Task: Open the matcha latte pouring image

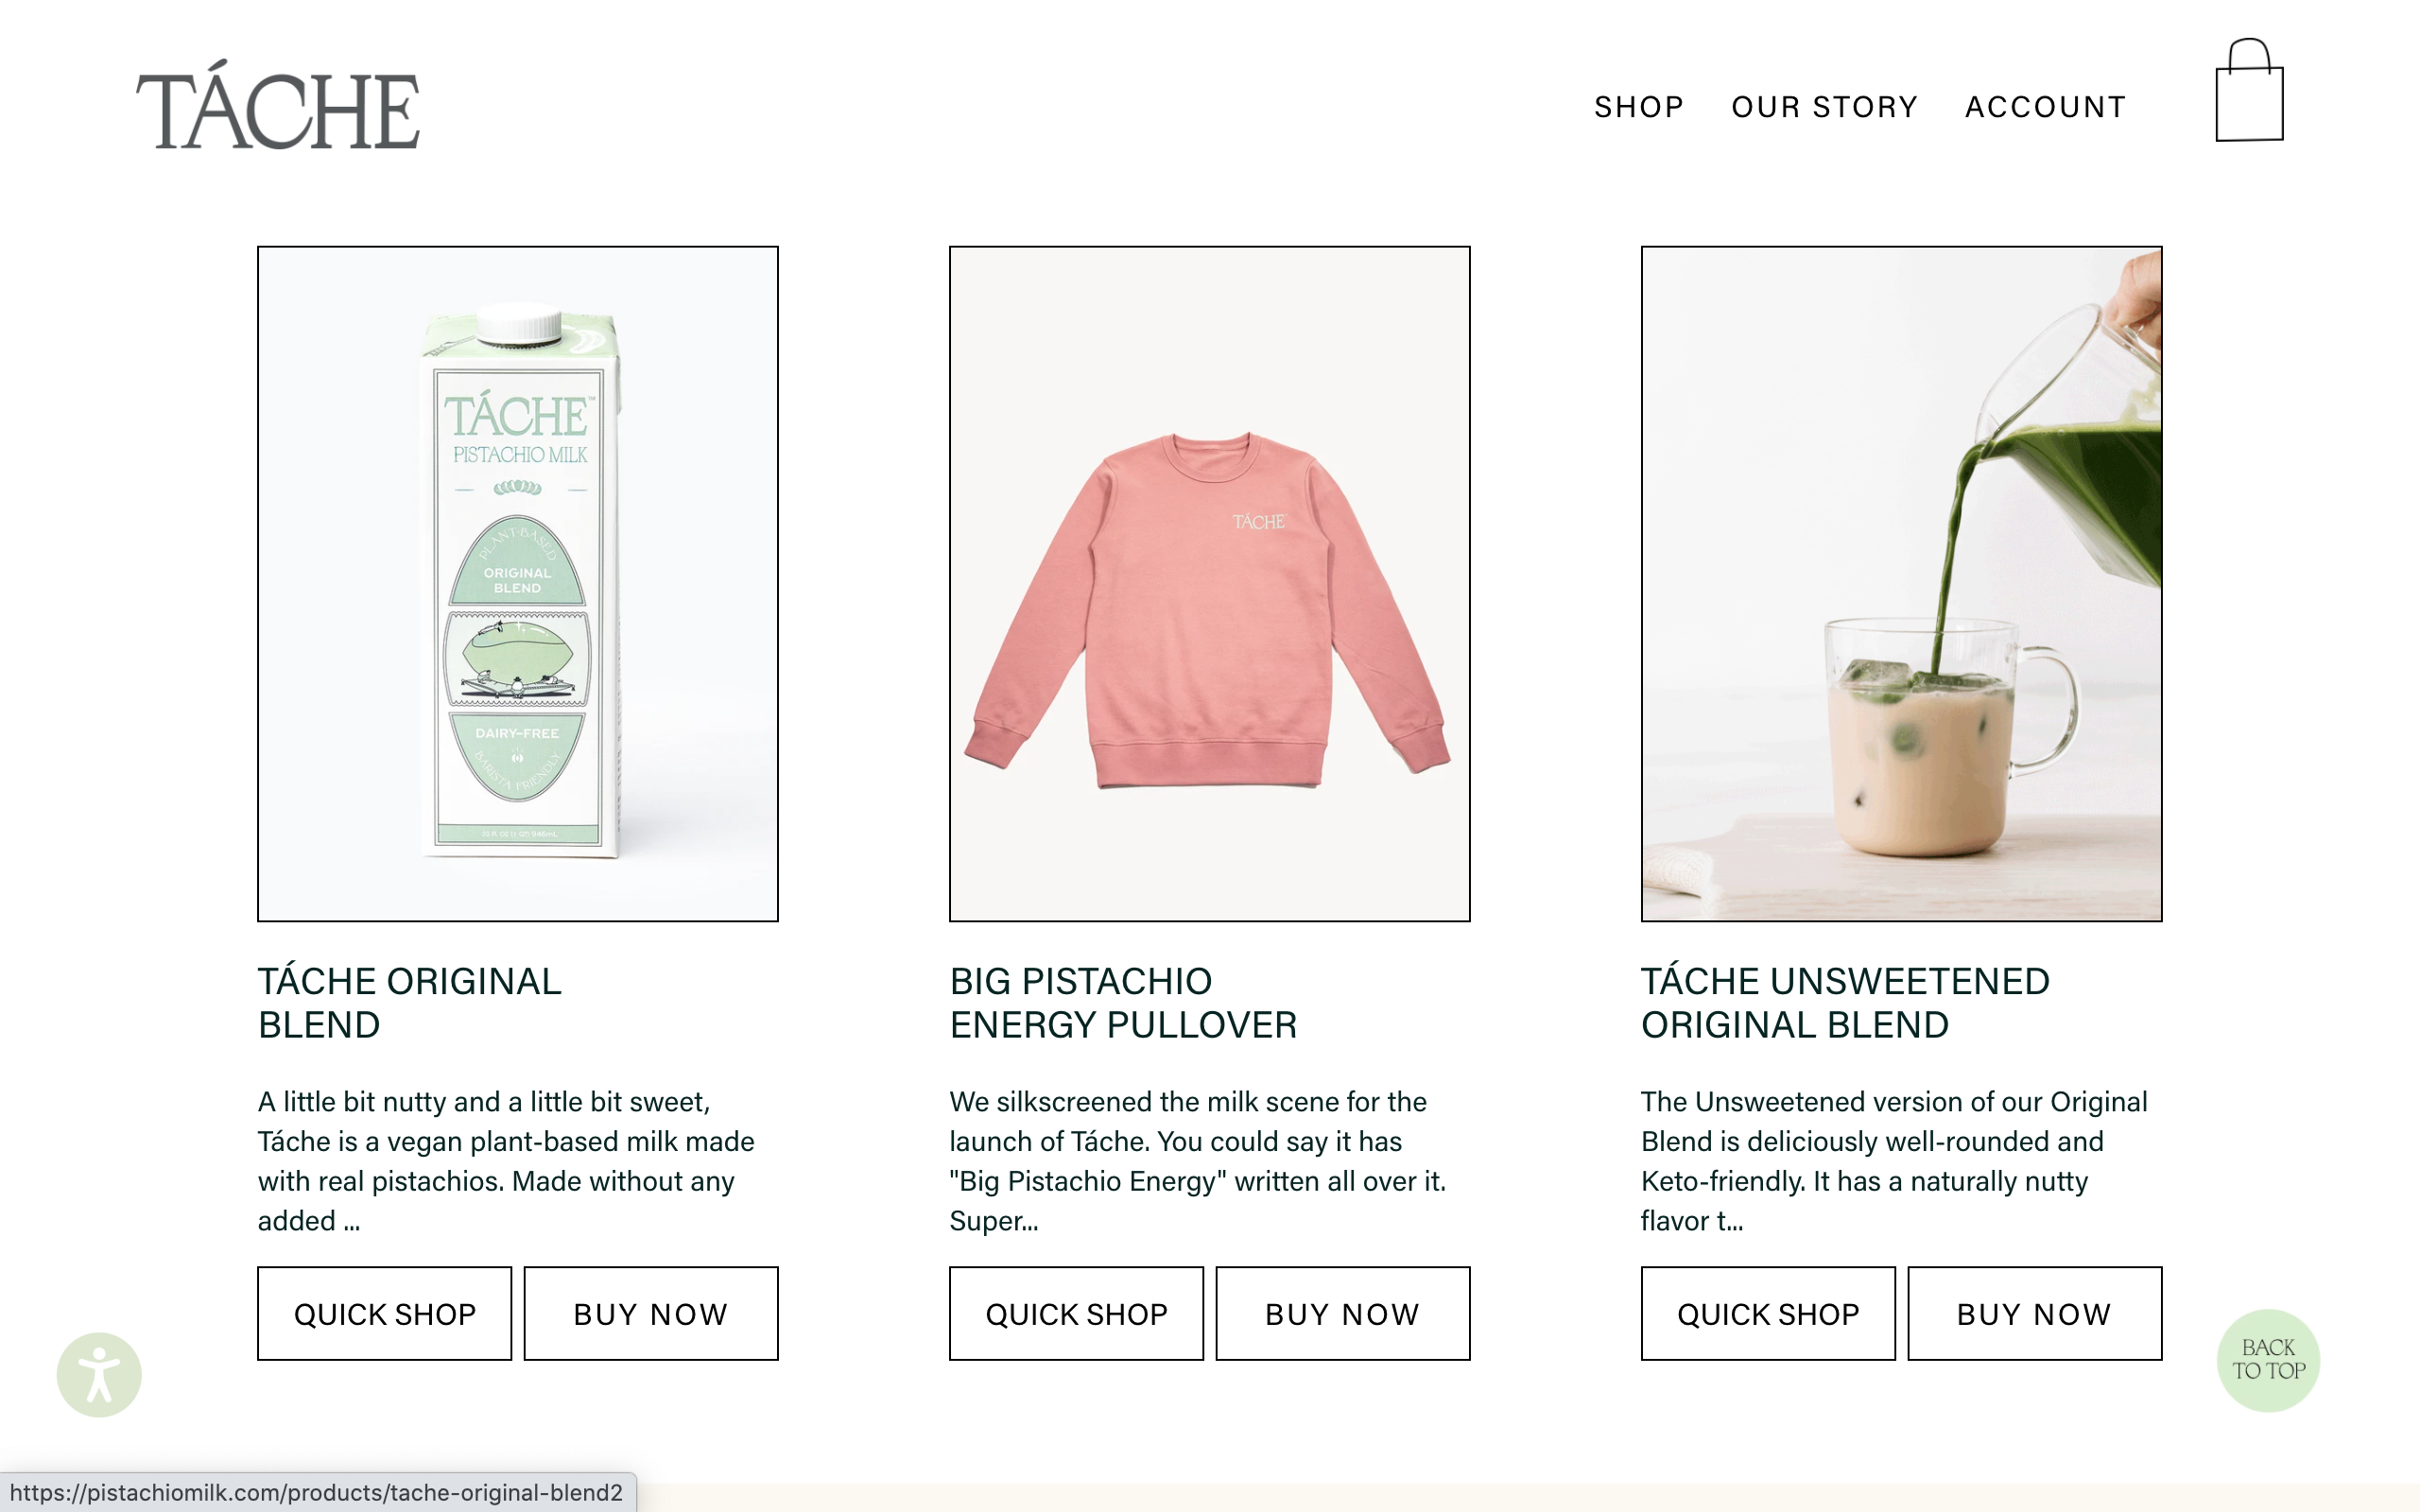Action: 1901,583
